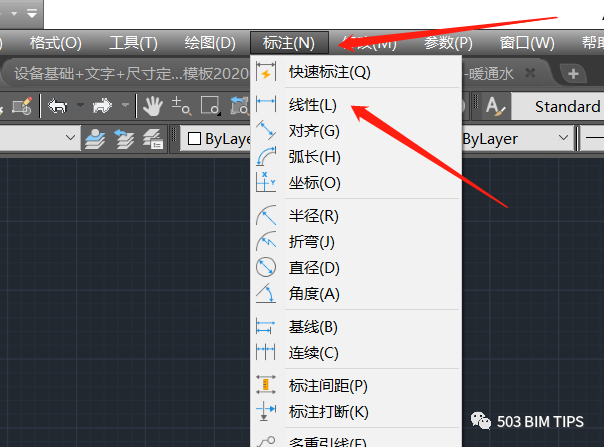Open the 窗口(W) menu
Viewport: 604px width, 447px height.
coord(527,43)
